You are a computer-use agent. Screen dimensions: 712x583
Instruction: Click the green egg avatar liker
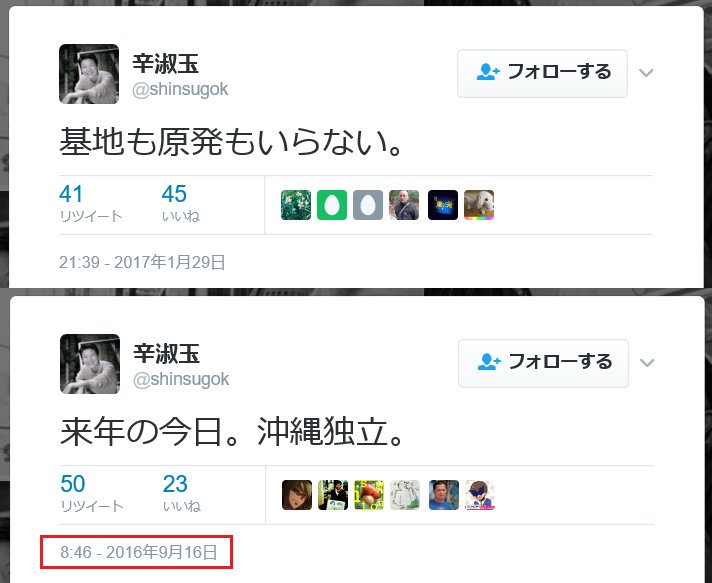click(332, 205)
